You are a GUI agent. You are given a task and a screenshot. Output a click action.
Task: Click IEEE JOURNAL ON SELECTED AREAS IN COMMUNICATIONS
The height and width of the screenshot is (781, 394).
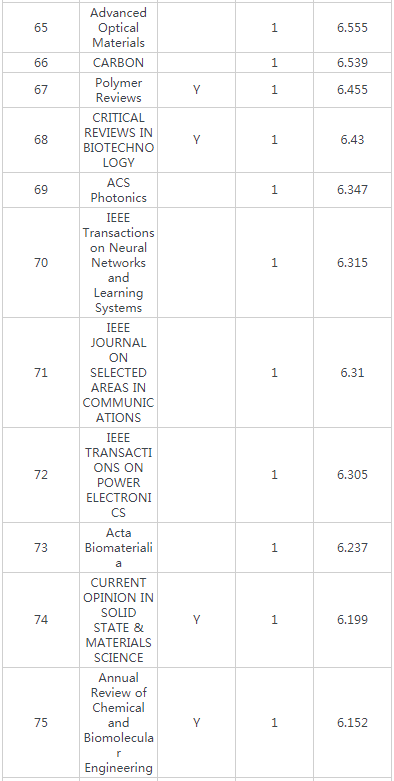coord(119,373)
